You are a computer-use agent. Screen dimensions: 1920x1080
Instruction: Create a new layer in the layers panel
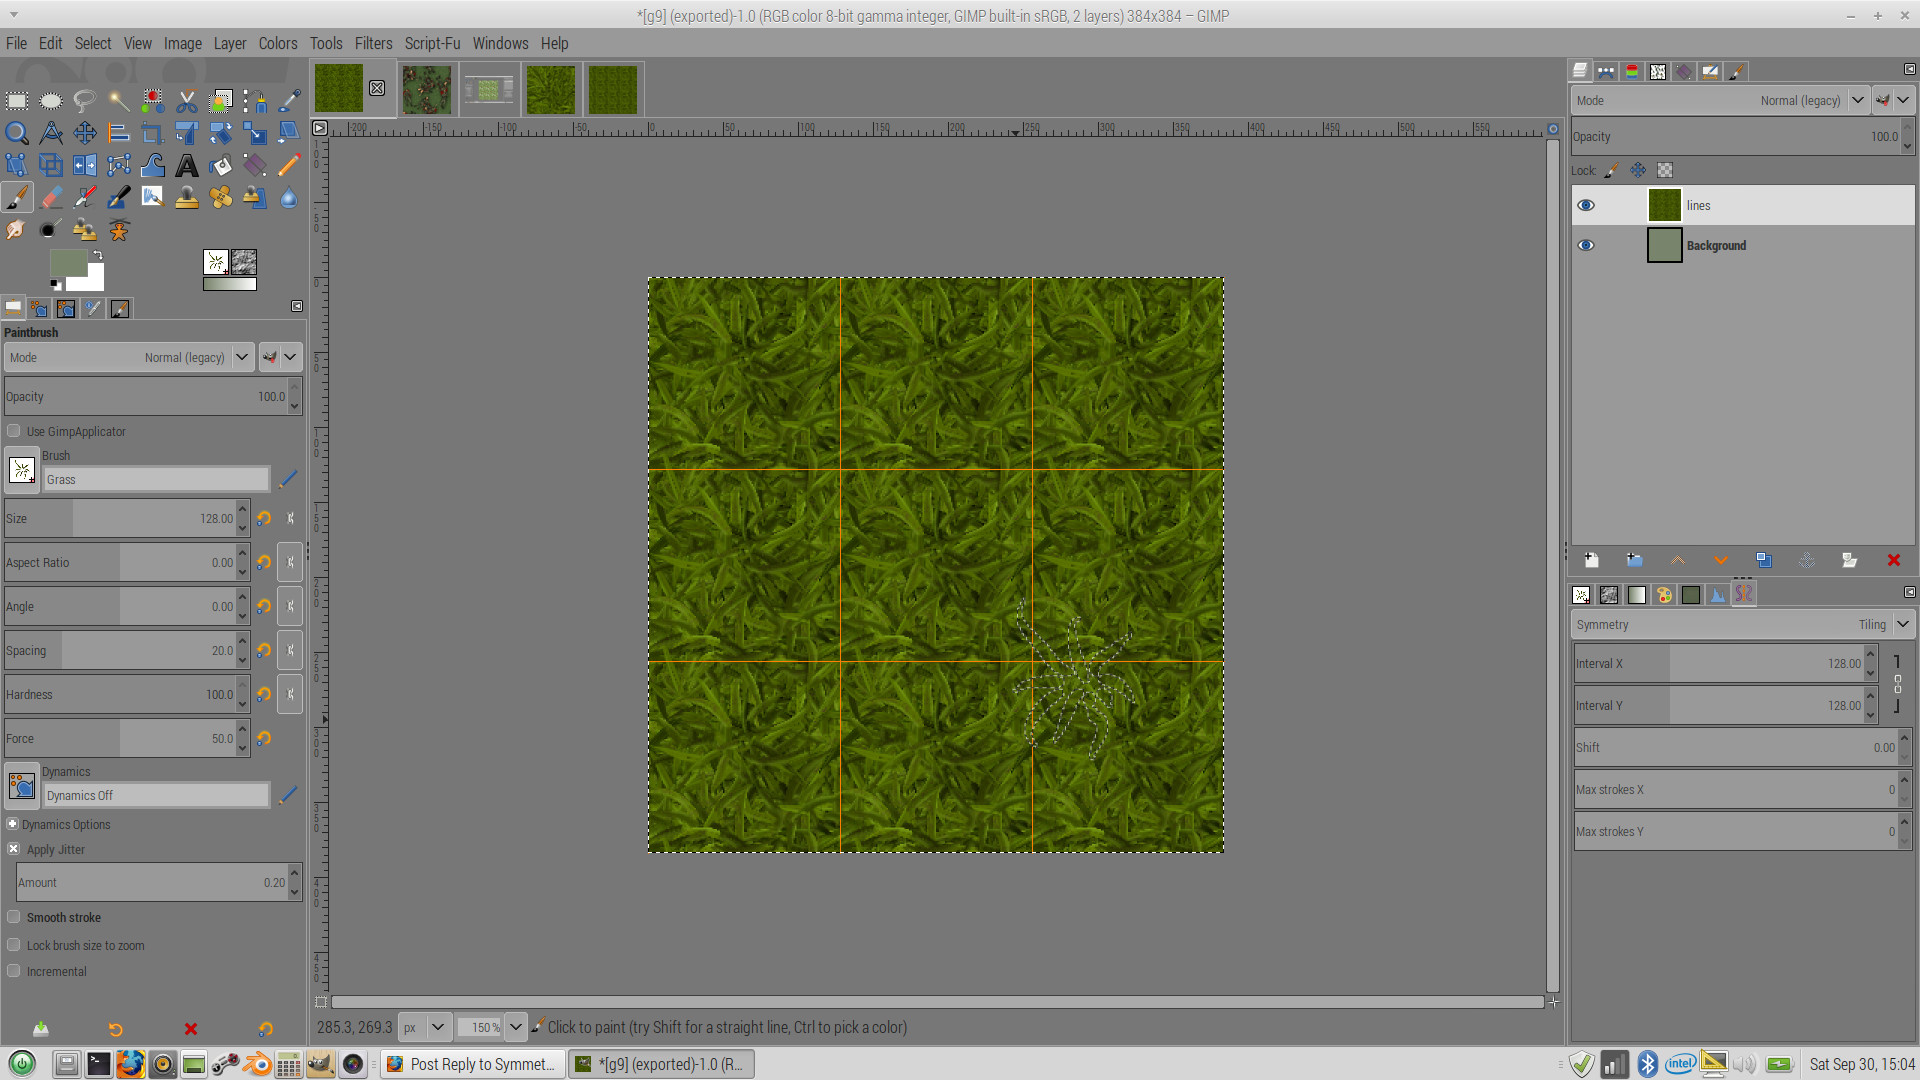pyautogui.click(x=1591, y=561)
